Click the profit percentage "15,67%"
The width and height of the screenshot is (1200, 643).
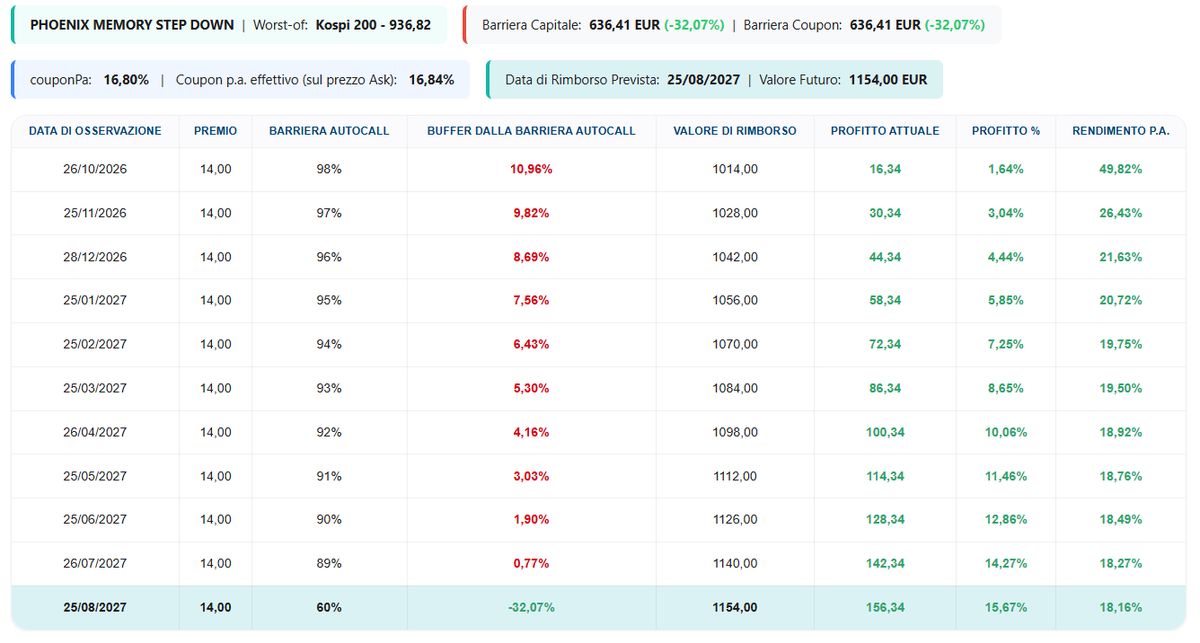coord(1006,607)
